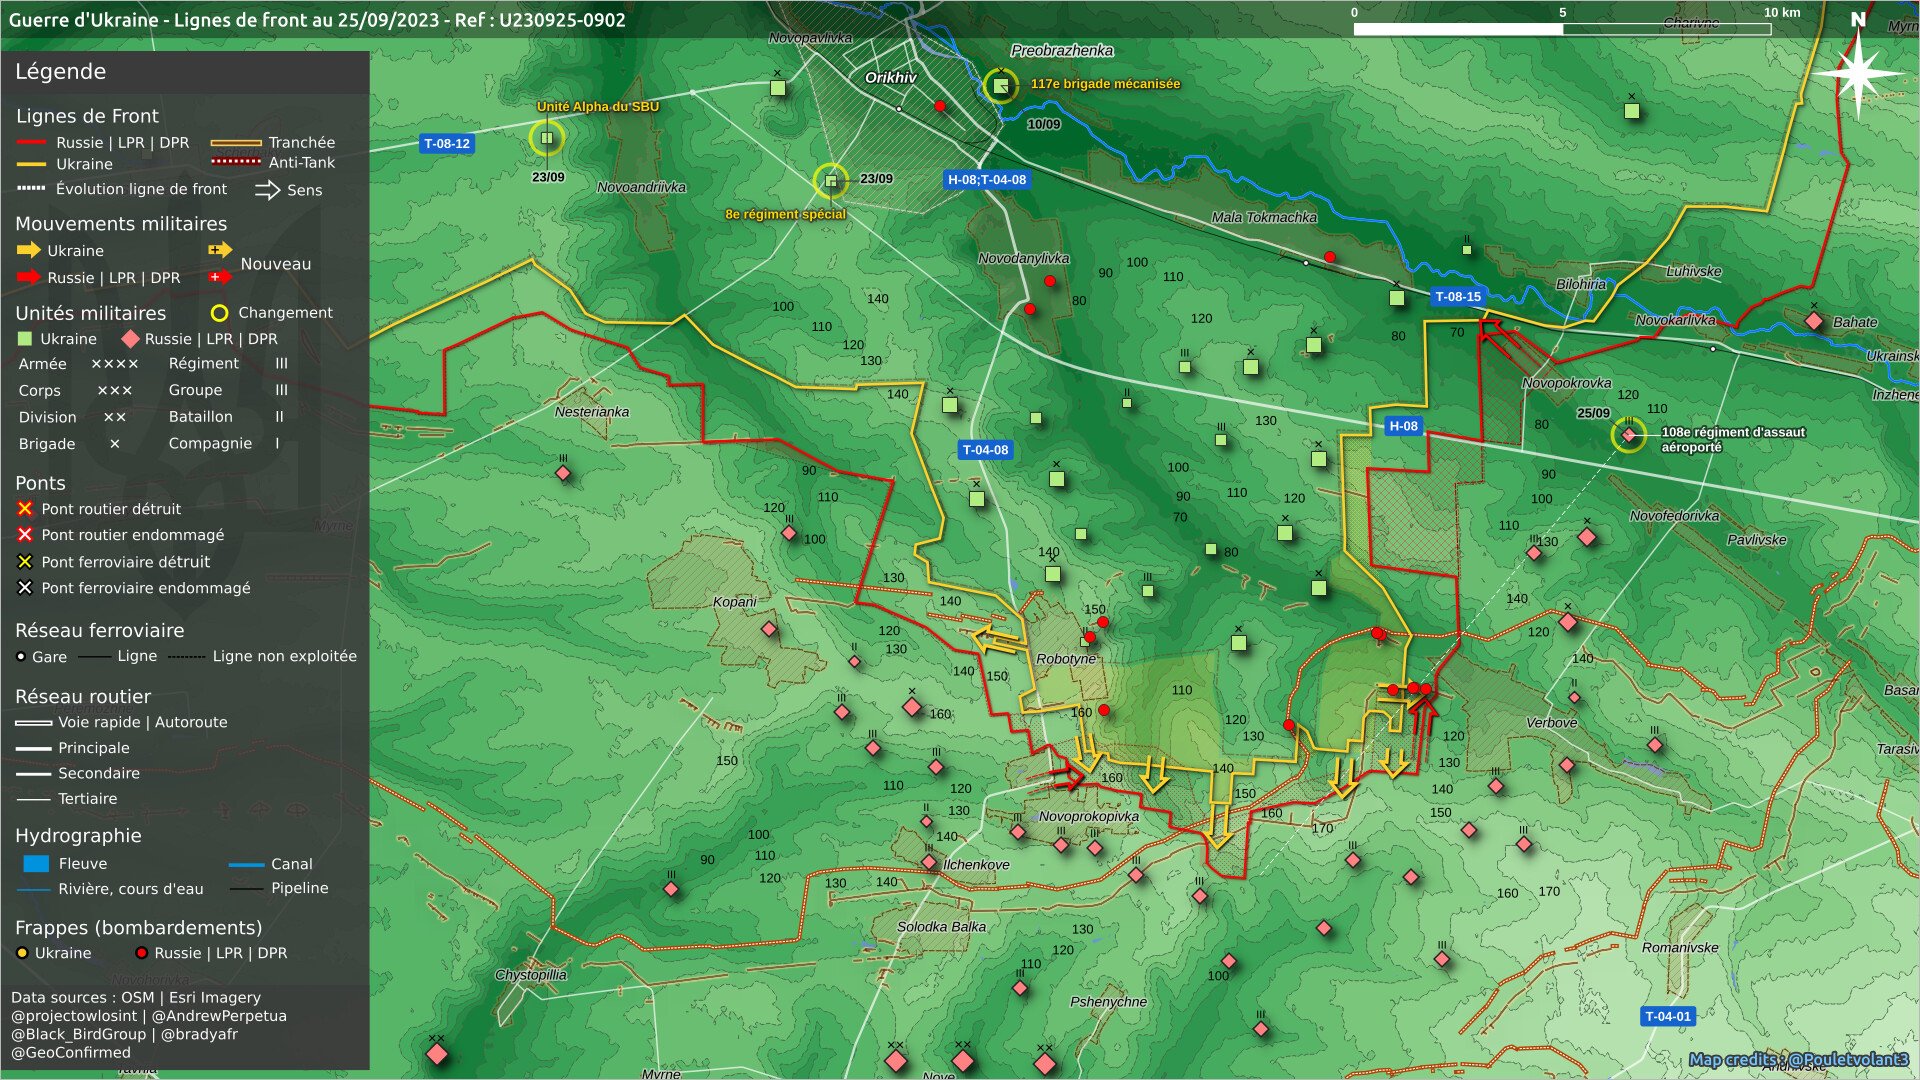
Task: Click the Novopokrovka village label
Action: click(1566, 383)
